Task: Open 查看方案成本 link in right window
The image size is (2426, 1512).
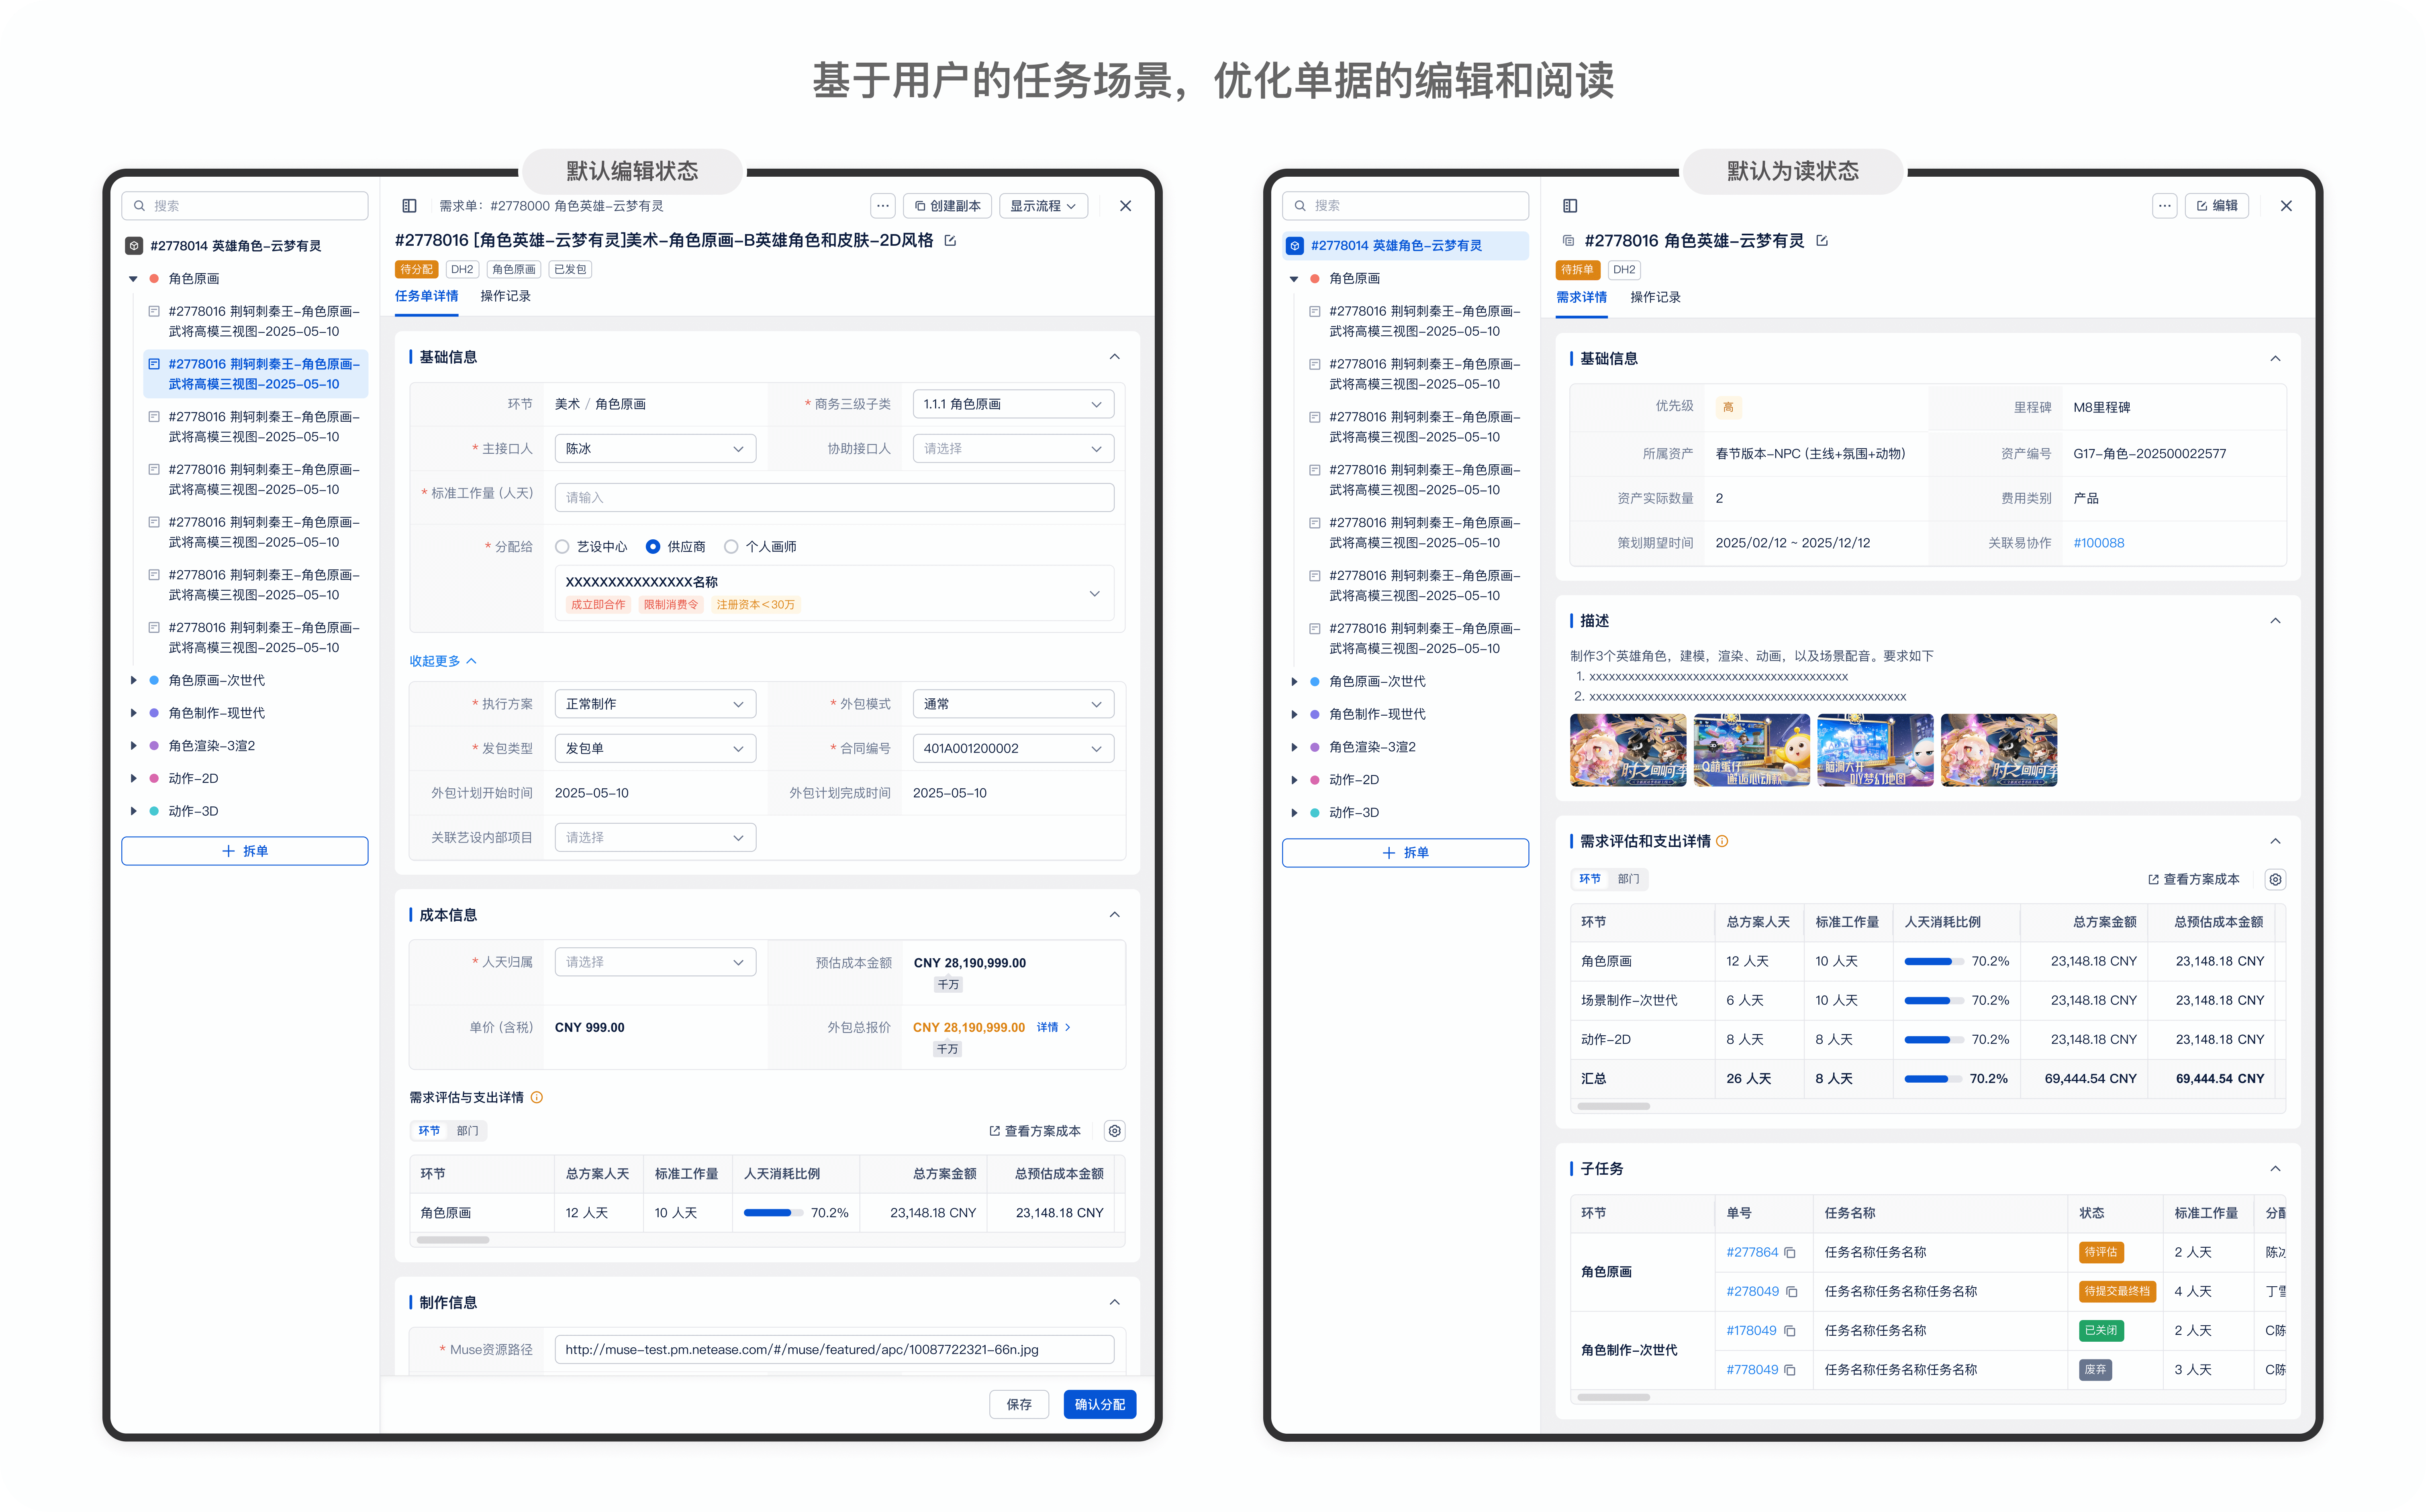Action: tap(2194, 880)
